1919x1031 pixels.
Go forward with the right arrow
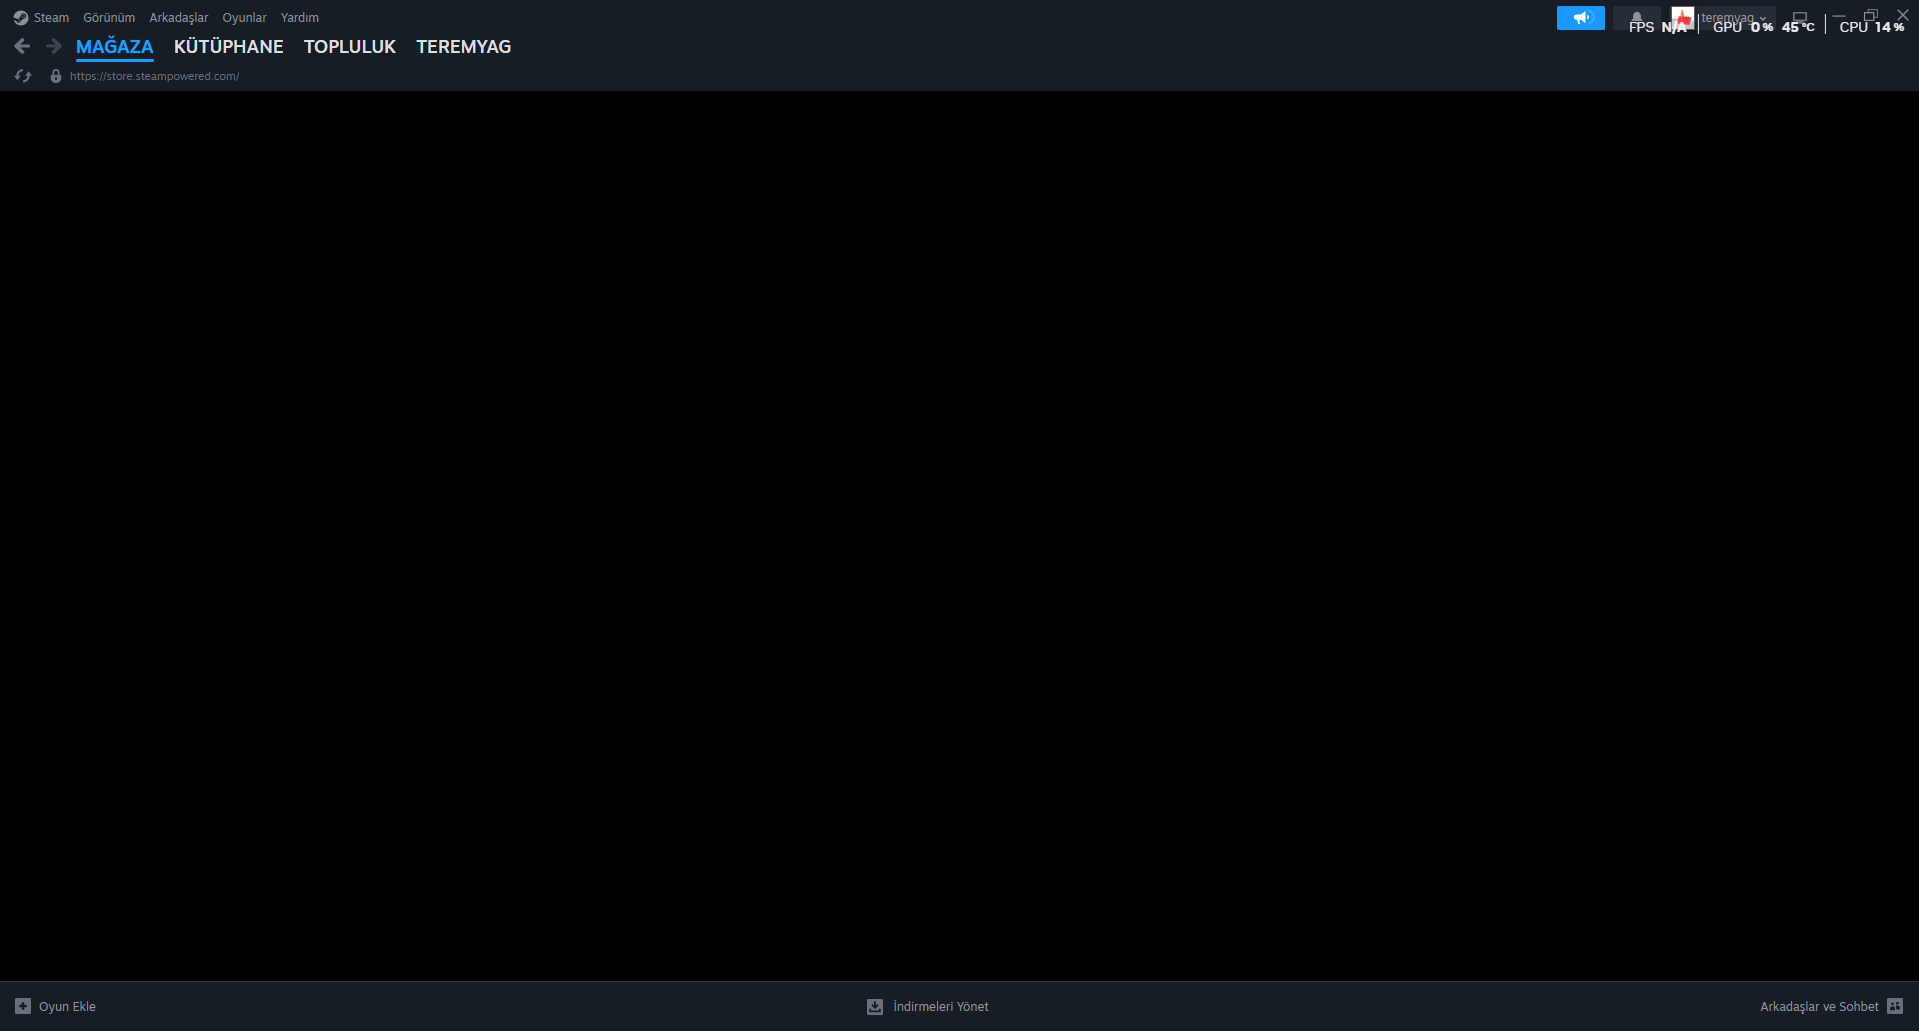click(x=54, y=46)
